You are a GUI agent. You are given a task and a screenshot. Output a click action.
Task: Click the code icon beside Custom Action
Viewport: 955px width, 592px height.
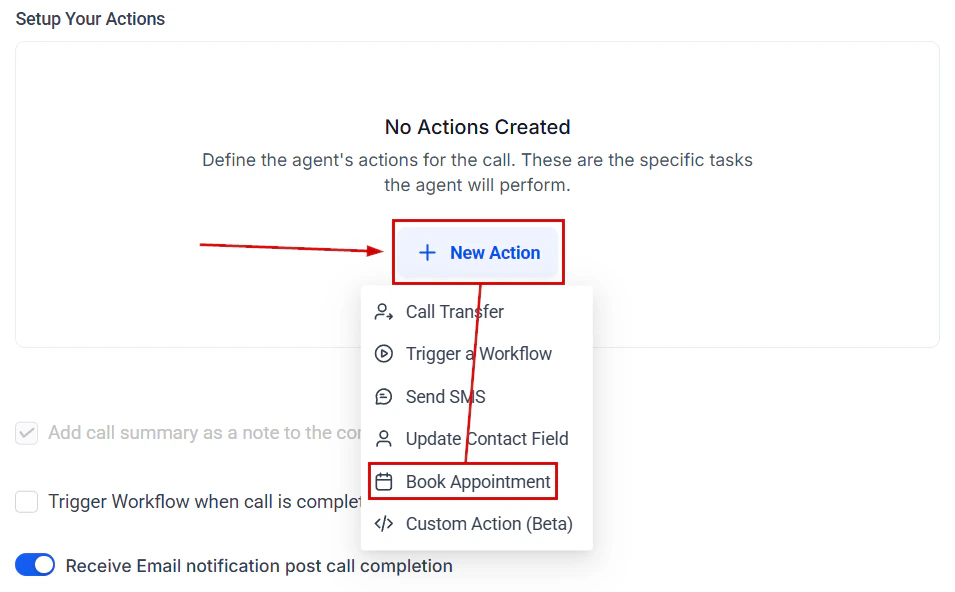coord(383,523)
